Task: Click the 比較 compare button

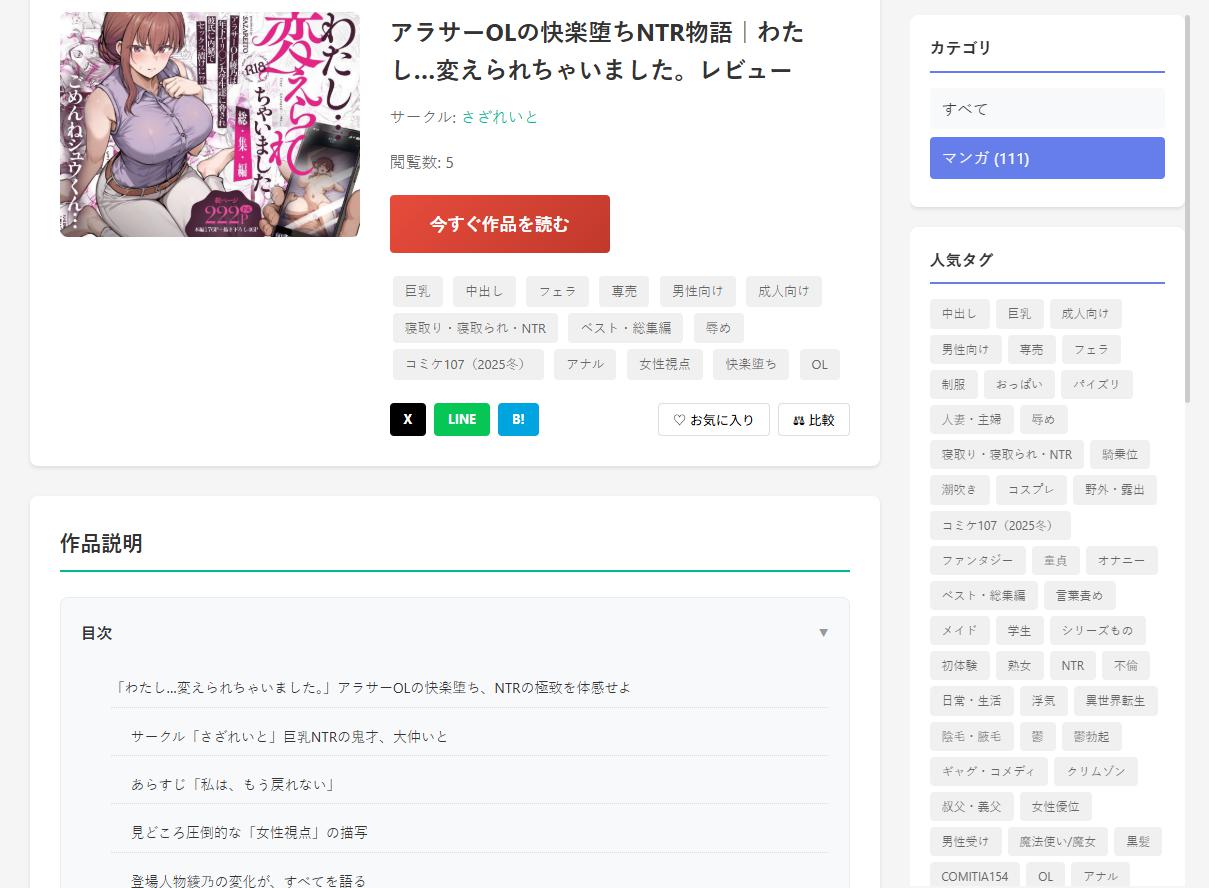Action: 813,420
